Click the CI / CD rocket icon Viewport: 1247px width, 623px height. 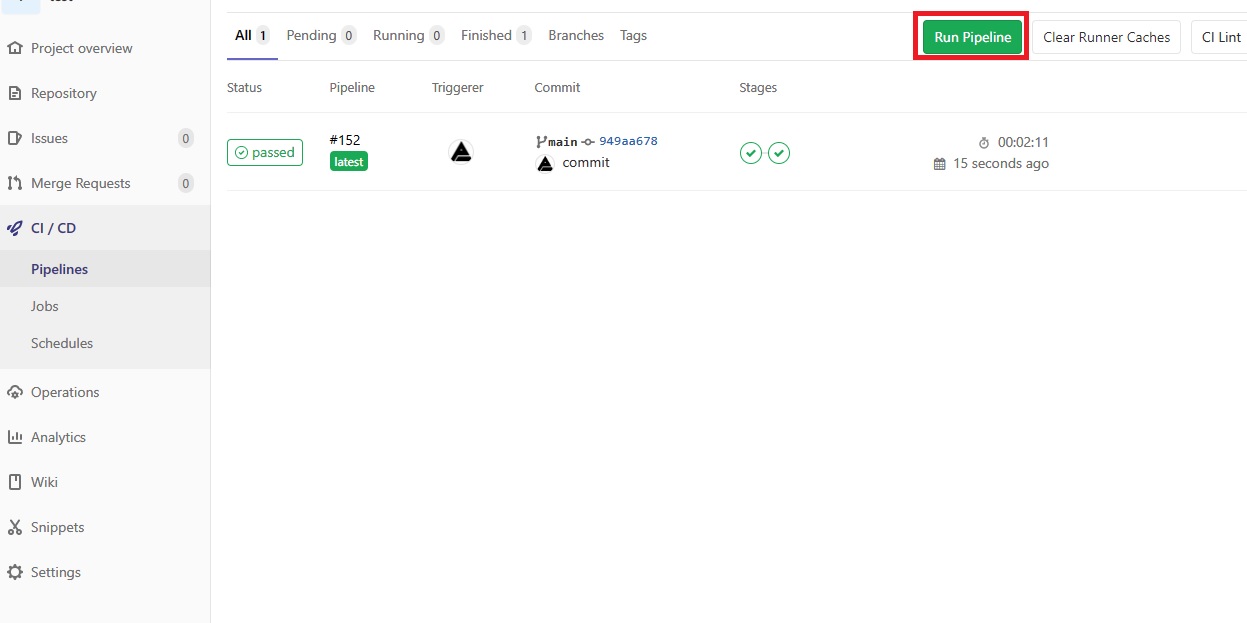click(14, 228)
